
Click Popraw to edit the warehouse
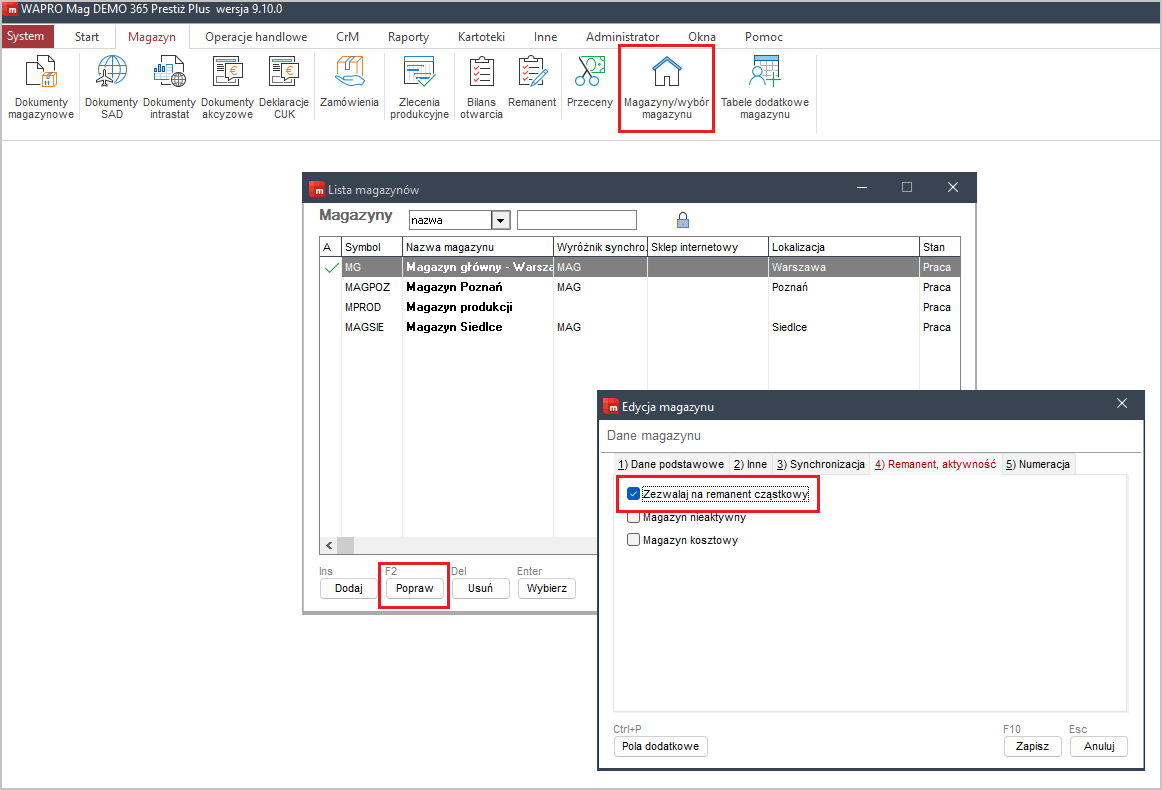click(414, 588)
